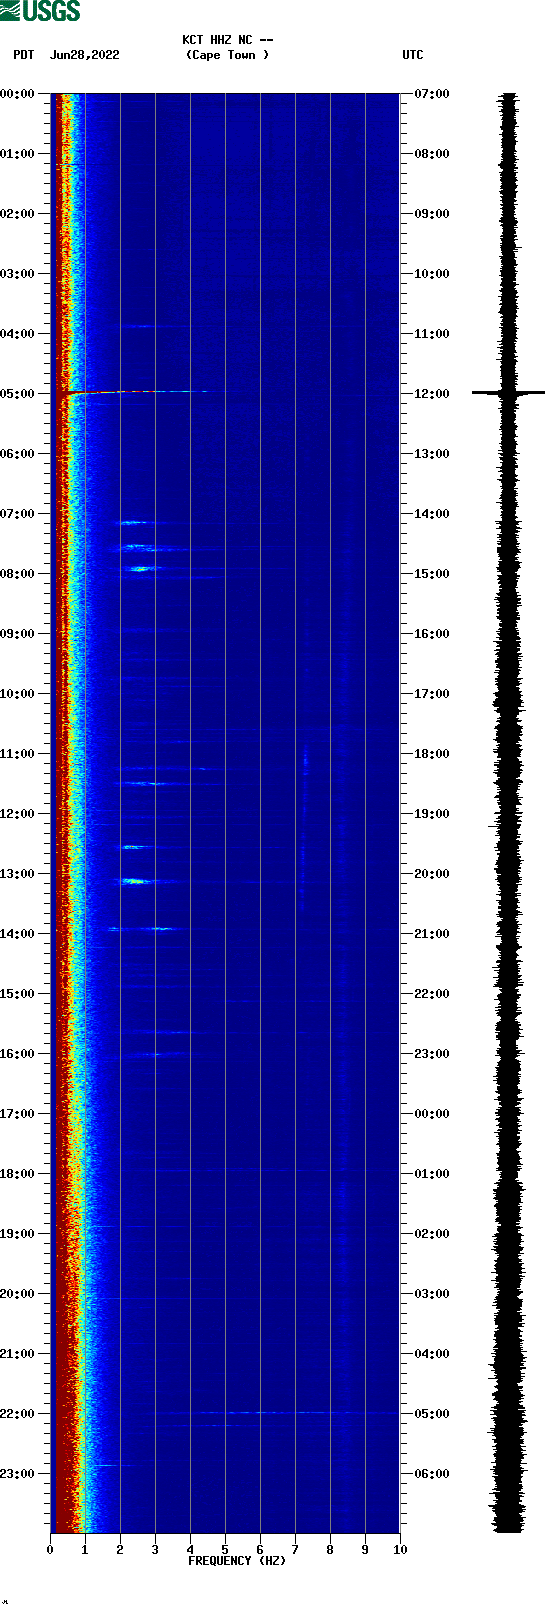The height and width of the screenshot is (1613, 552).
Task: Click the Cape Town station name
Action: [228, 55]
